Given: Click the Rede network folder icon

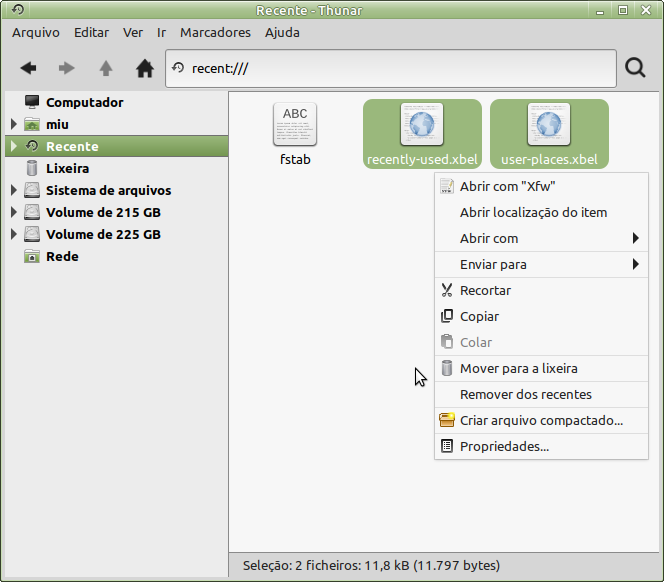Looking at the screenshot, I should tap(32, 256).
